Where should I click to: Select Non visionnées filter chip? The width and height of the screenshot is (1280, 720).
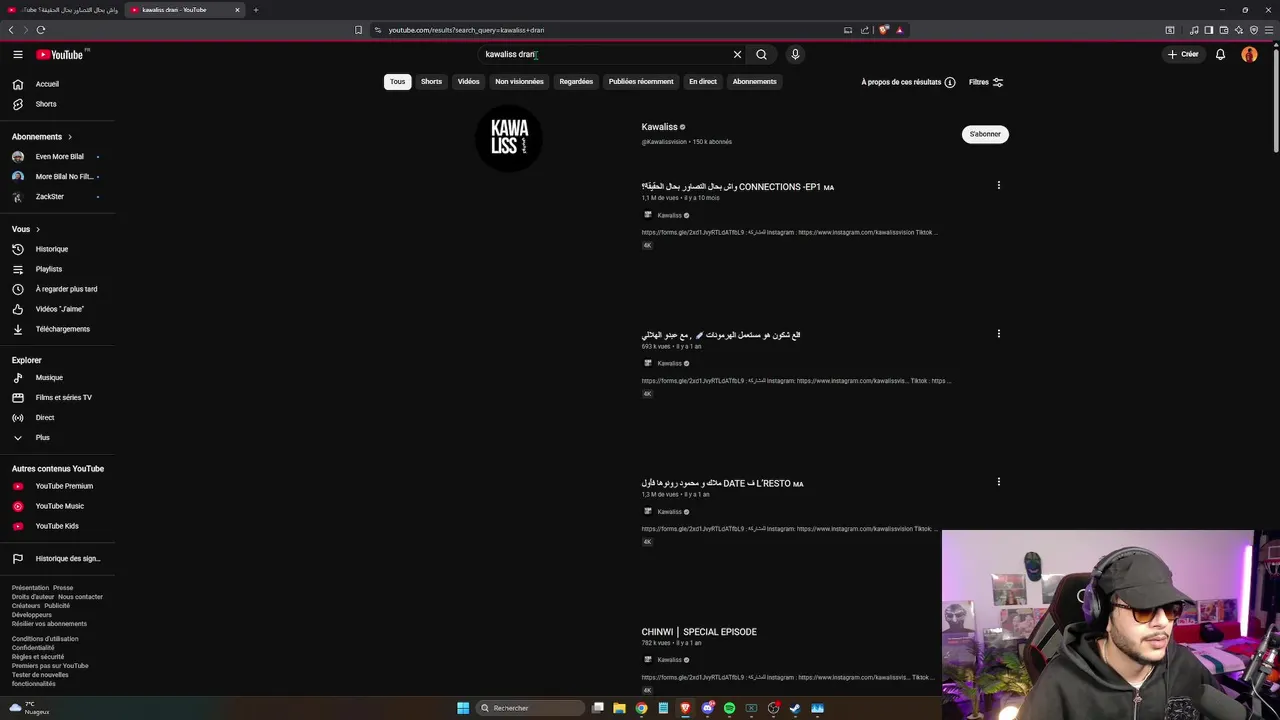pos(519,82)
